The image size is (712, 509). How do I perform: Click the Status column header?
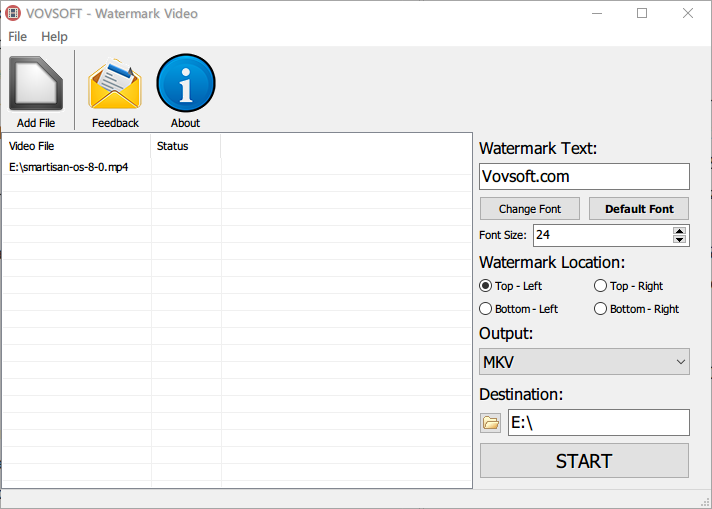tap(186, 146)
